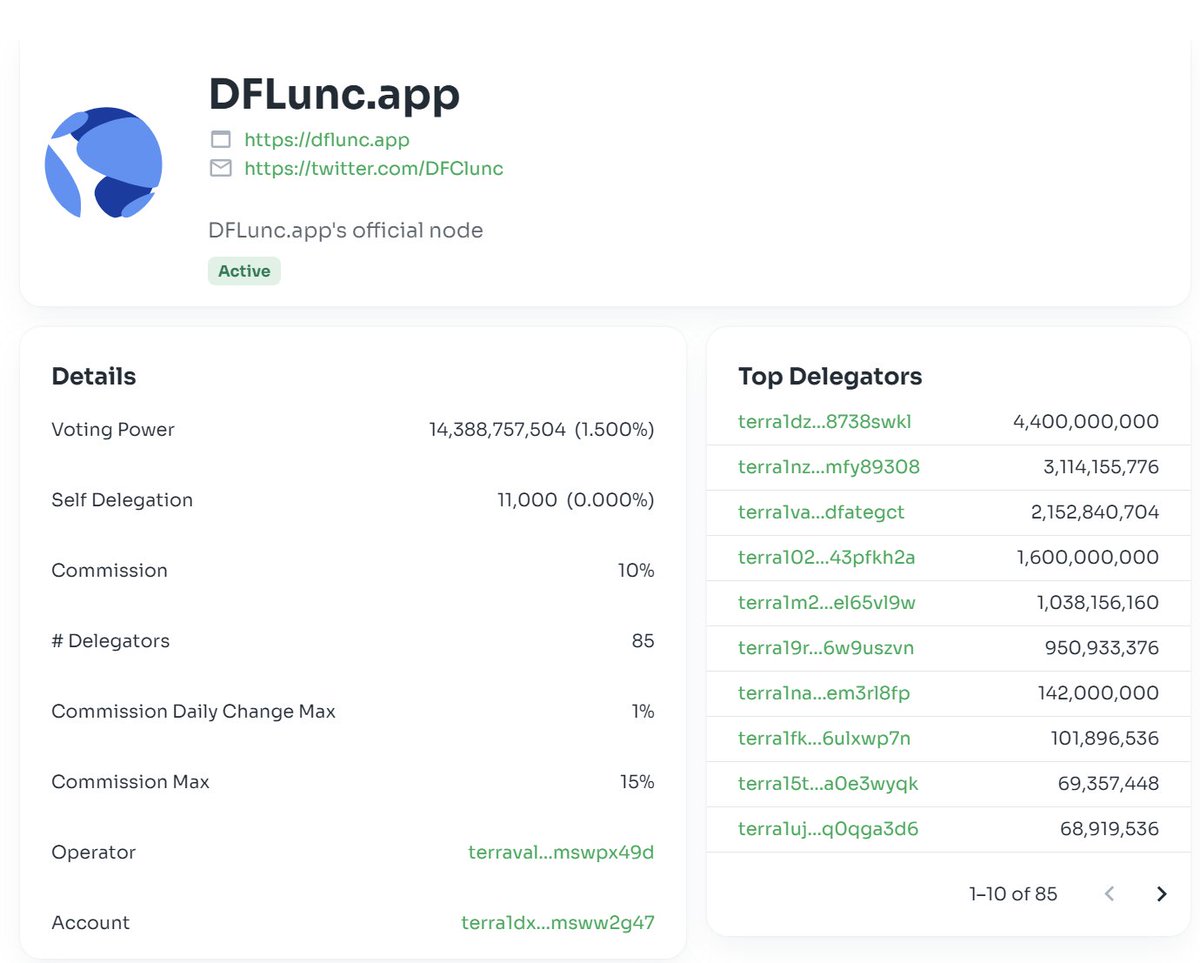The height and width of the screenshot is (963, 1200).
Task: Click the Top Delegators heading
Action: pos(830,376)
